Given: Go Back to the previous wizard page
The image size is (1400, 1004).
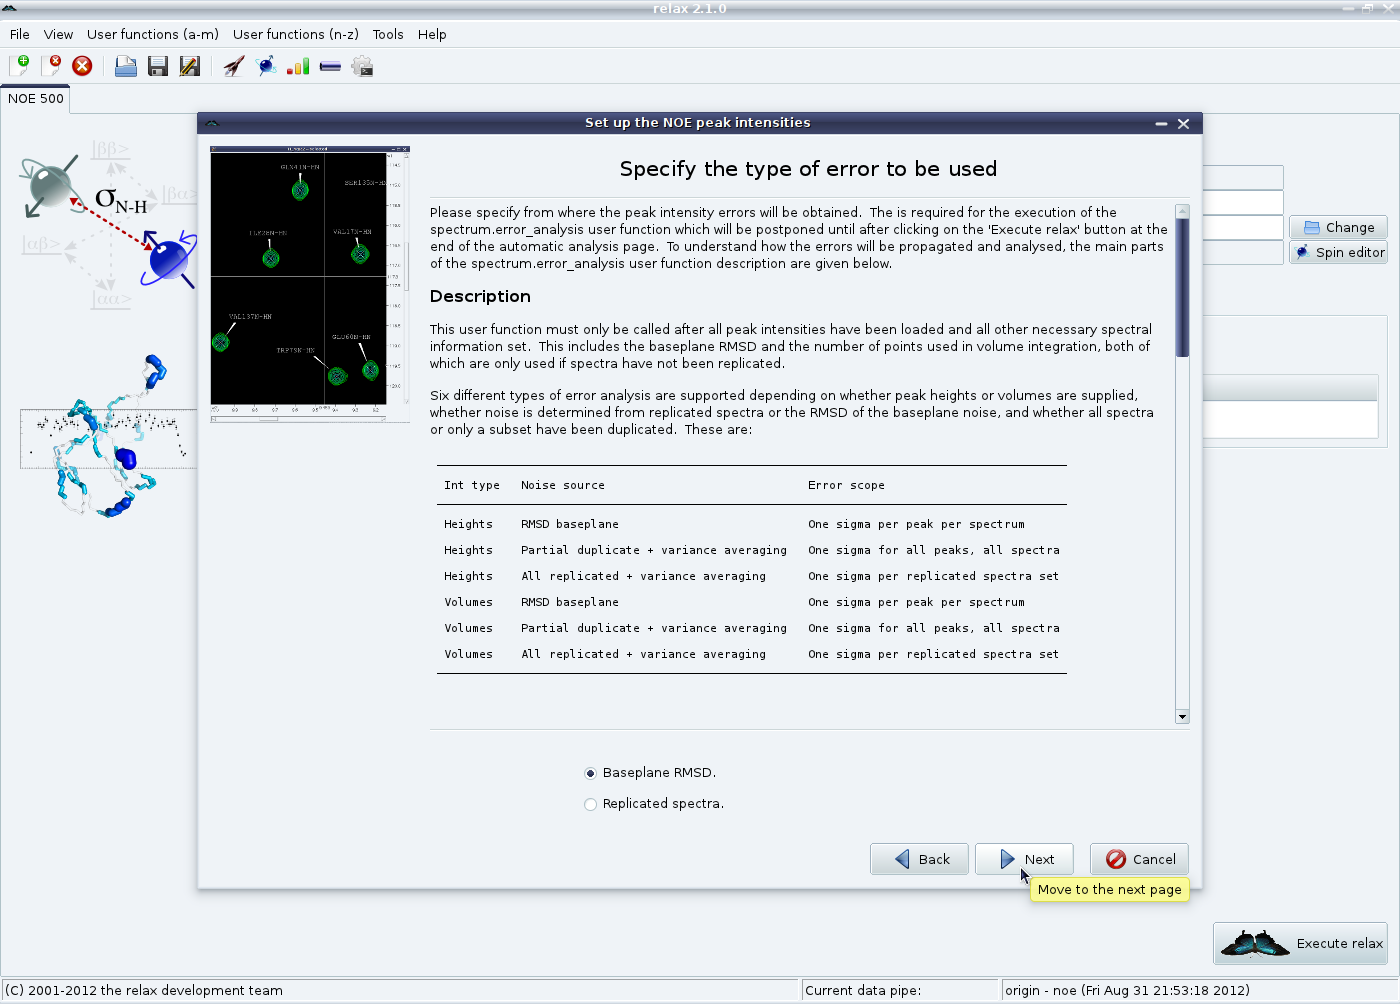Looking at the screenshot, I should click(919, 859).
